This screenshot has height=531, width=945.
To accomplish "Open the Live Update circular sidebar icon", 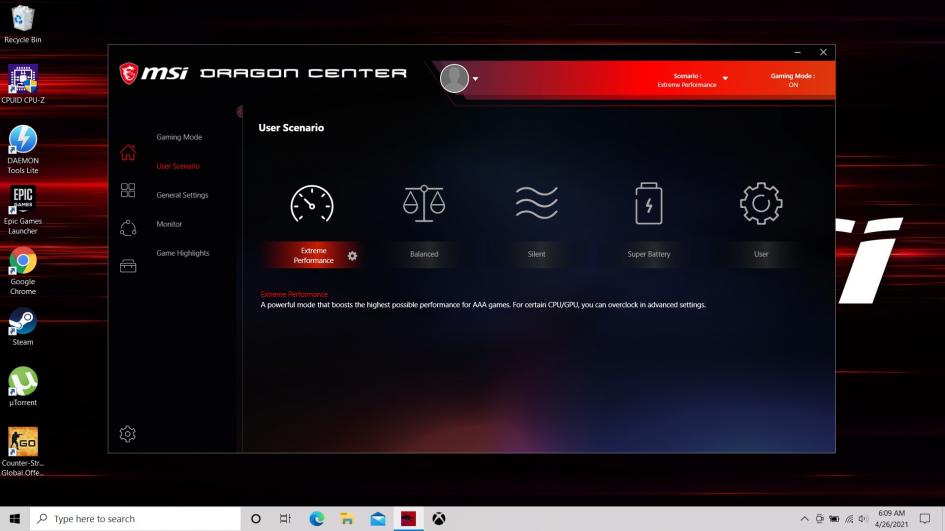I will tap(128, 228).
